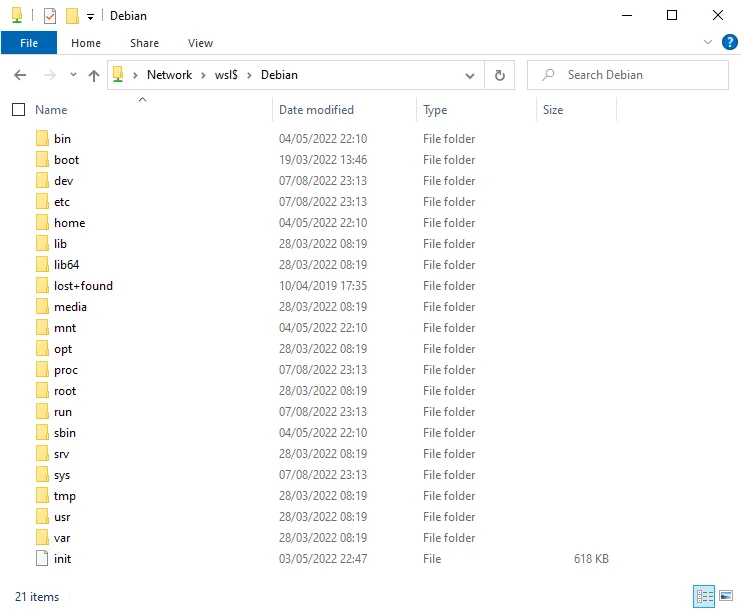Click the usr folder icon

click(42, 517)
